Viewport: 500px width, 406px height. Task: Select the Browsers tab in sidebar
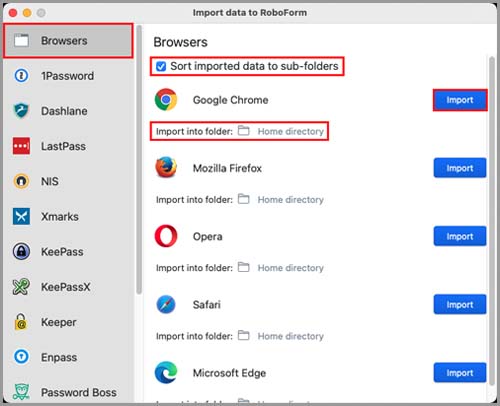point(68,41)
